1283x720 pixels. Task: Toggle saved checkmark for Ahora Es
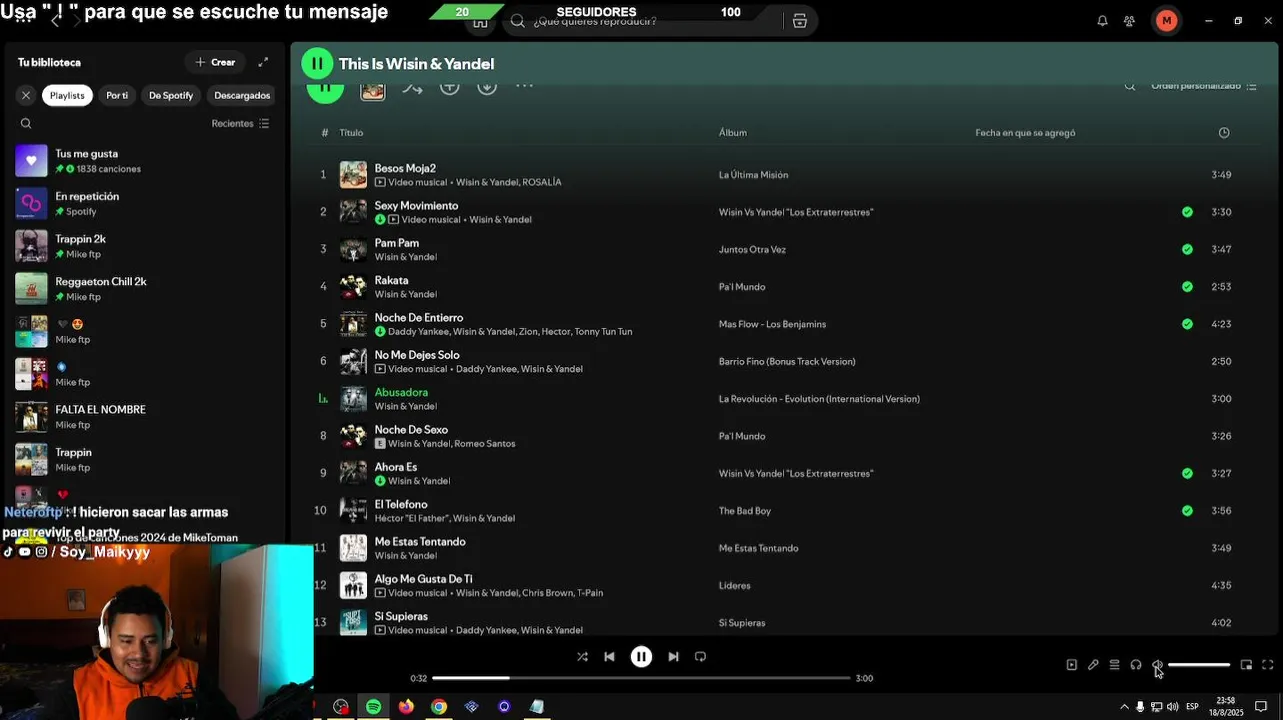(x=1187, y=473)
